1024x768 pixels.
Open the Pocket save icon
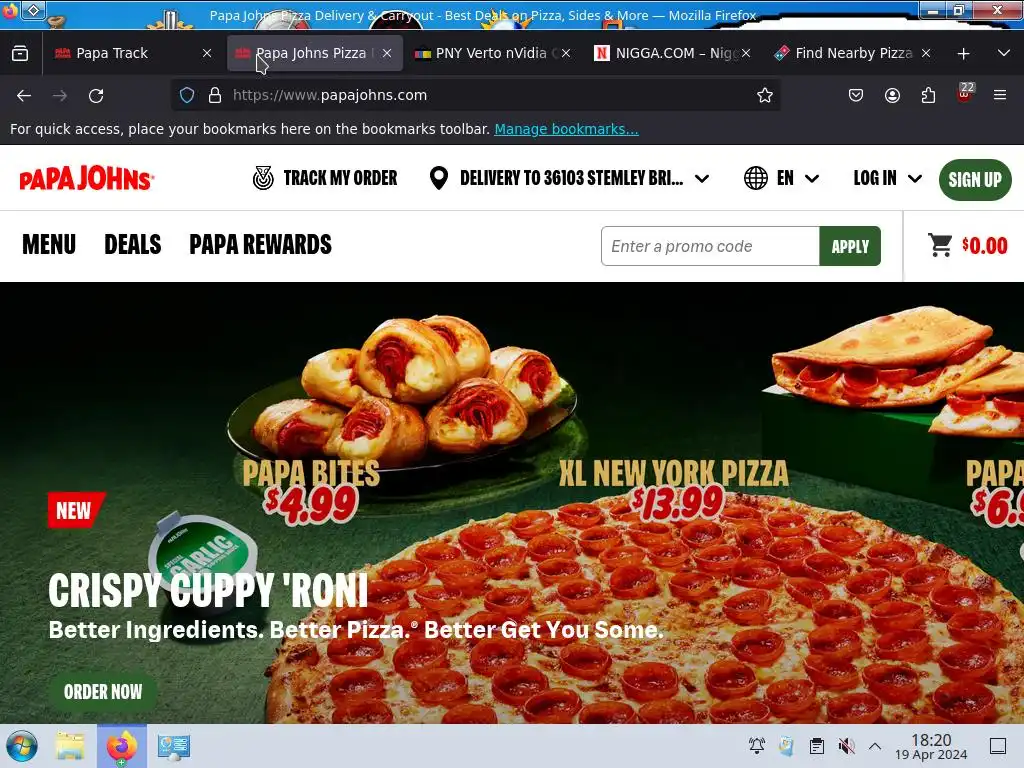856,95
